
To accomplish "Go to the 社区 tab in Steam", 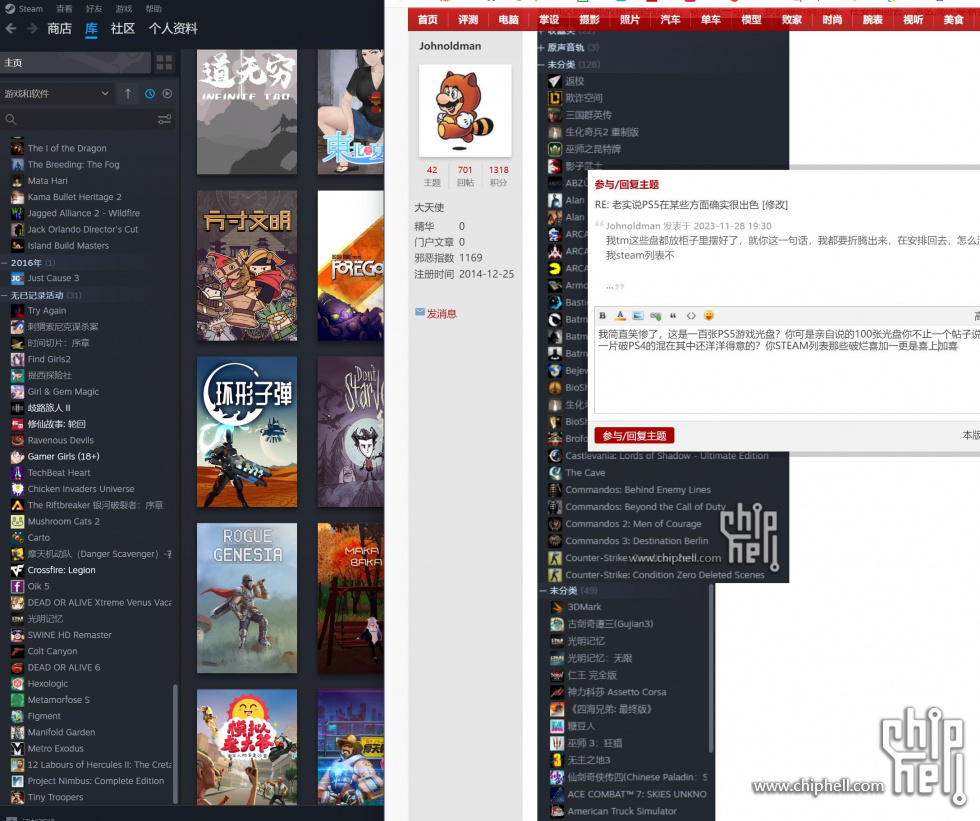I will click(x=122, y=28).
